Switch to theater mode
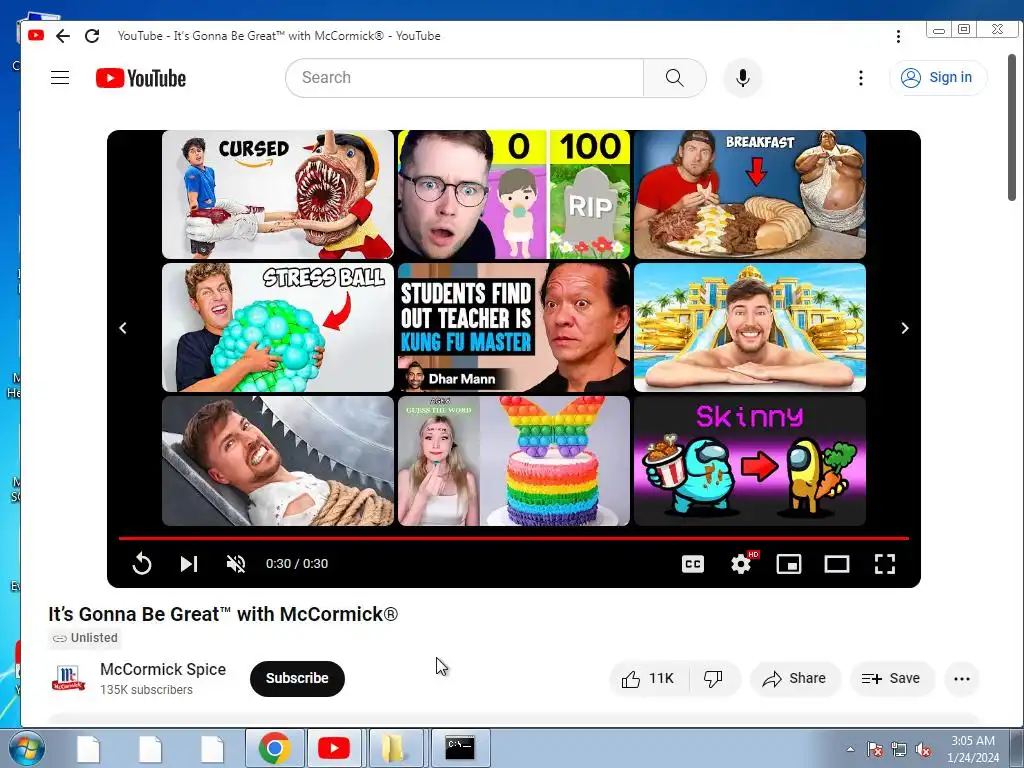 pos(837,564)
